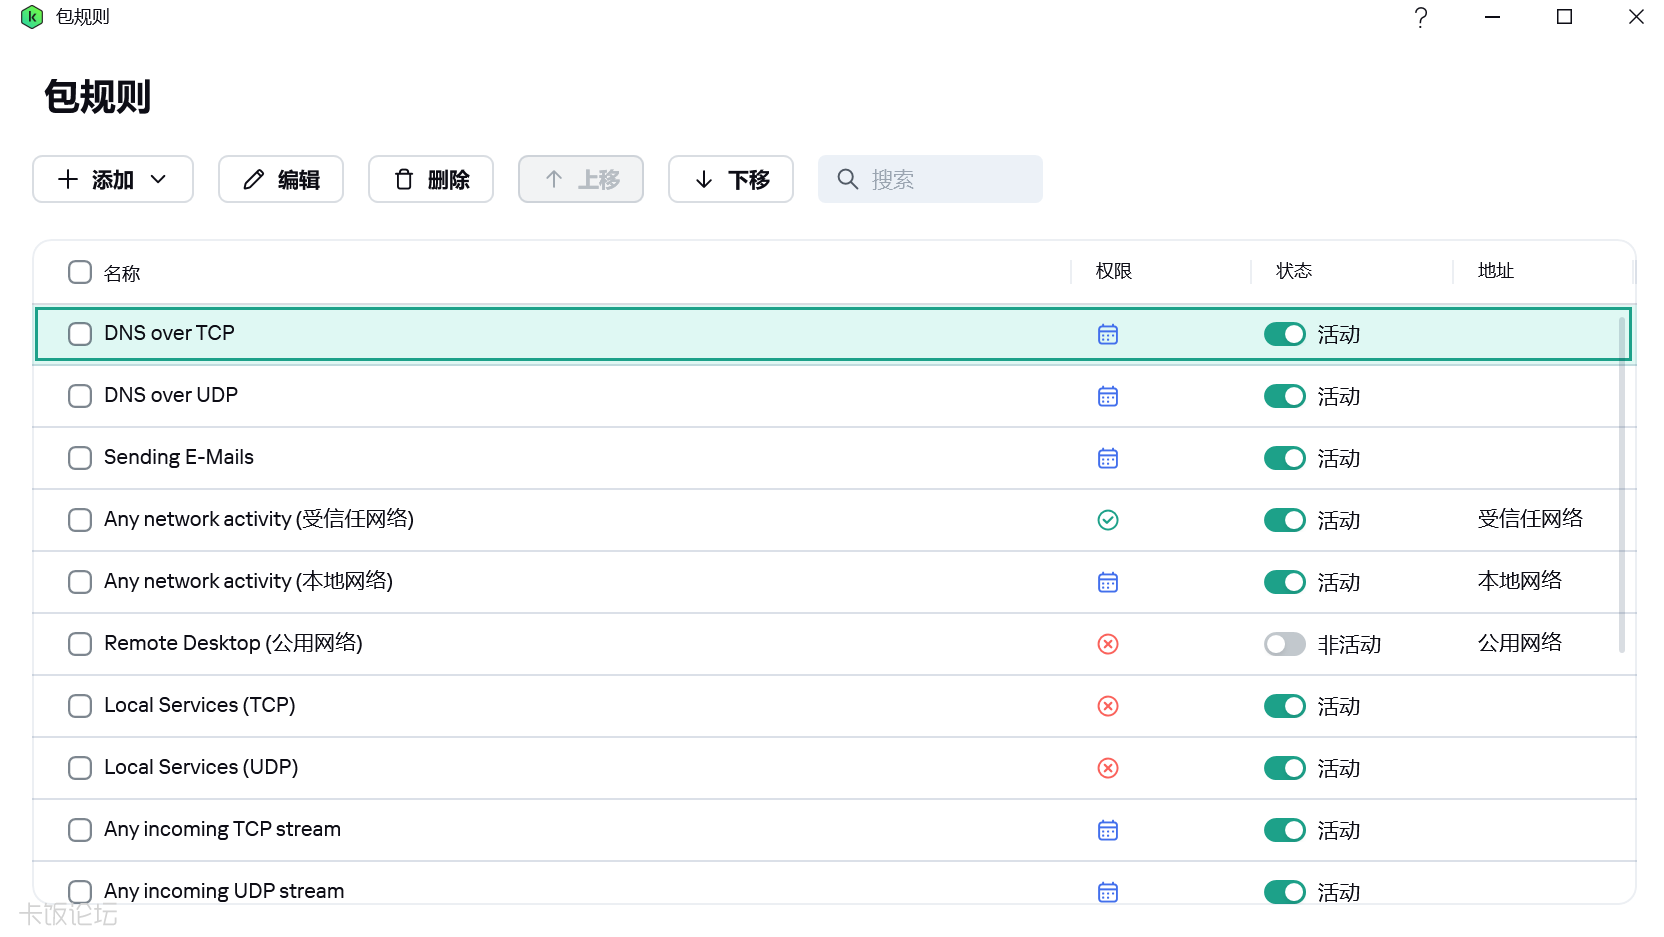The width and height of the screenshot is (1664, 937).
Task: Select the Remote Desktop (公用网络) rule name
Action: point(233,643)
